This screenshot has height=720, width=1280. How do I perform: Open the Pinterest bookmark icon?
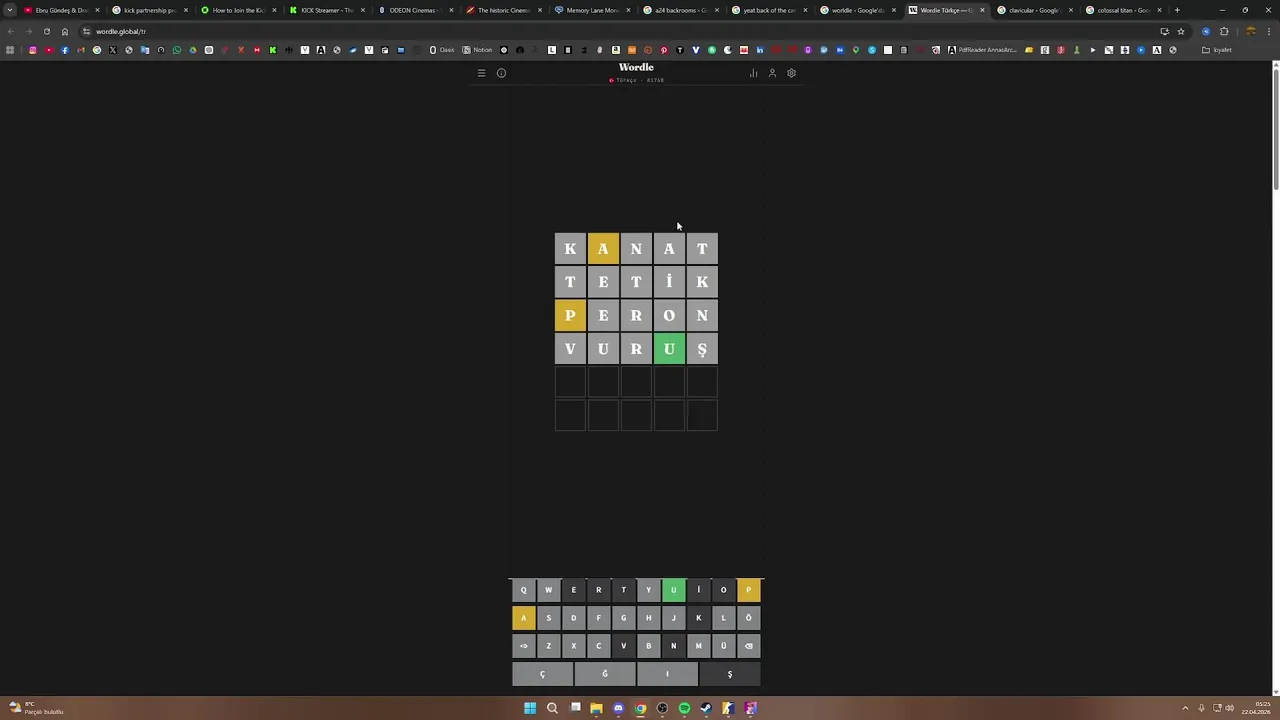coord(664,50)
